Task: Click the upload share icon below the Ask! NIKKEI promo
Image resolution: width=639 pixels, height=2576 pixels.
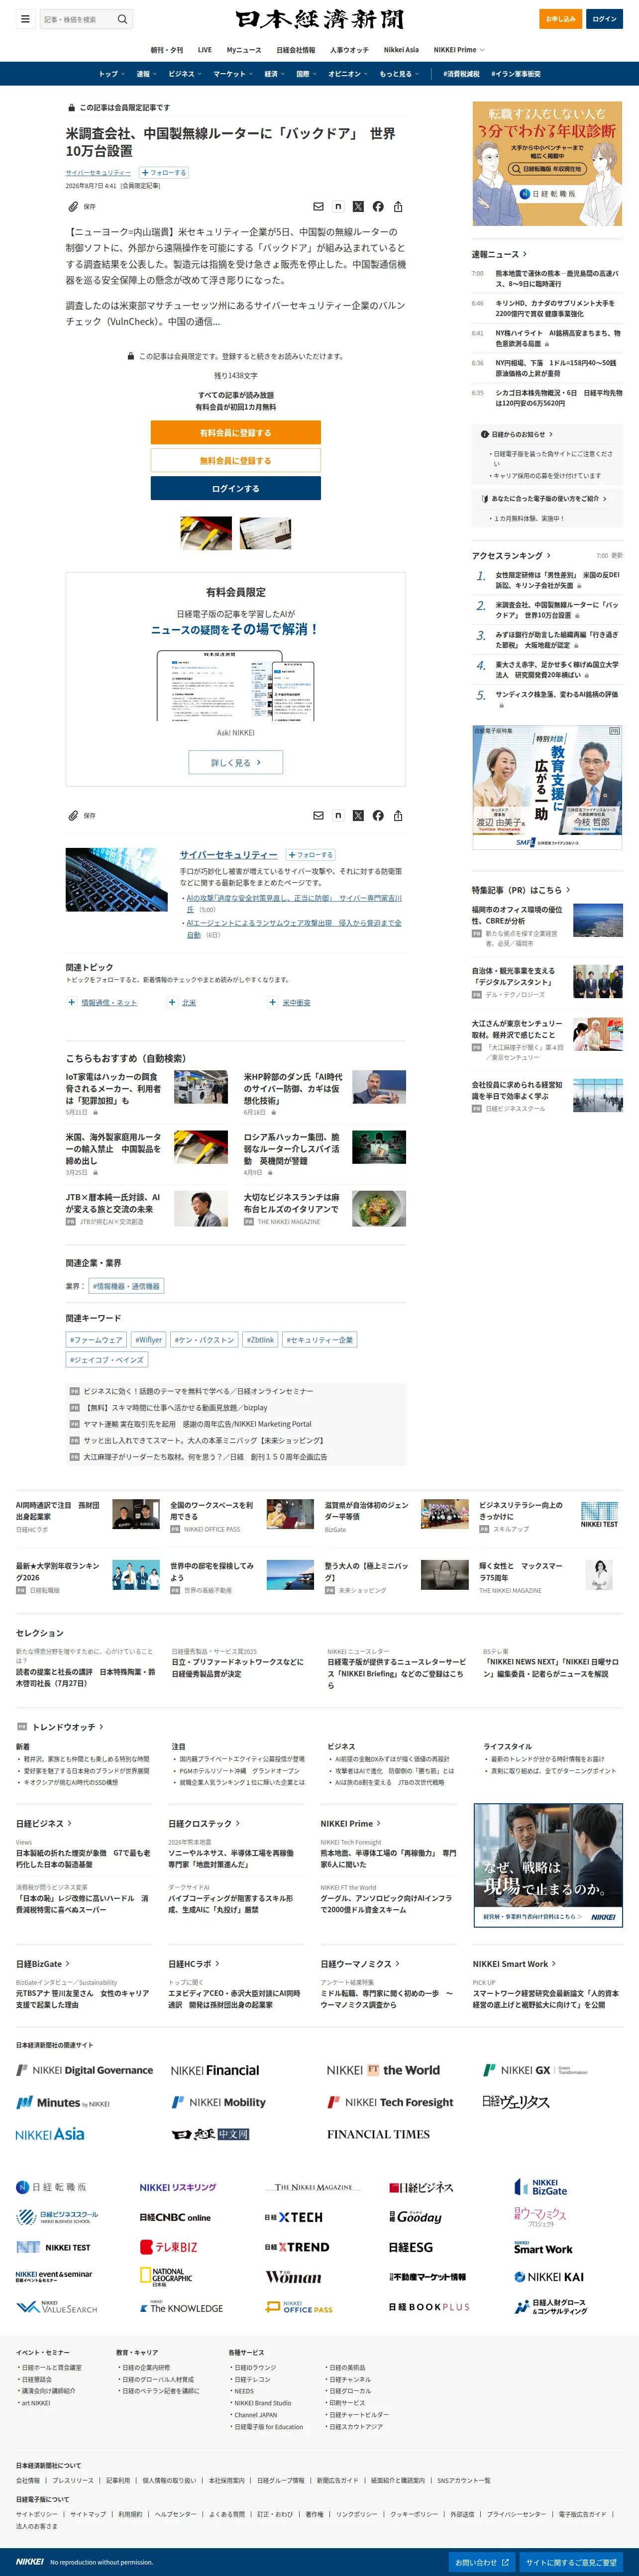Action: click(x=398, y=816)
